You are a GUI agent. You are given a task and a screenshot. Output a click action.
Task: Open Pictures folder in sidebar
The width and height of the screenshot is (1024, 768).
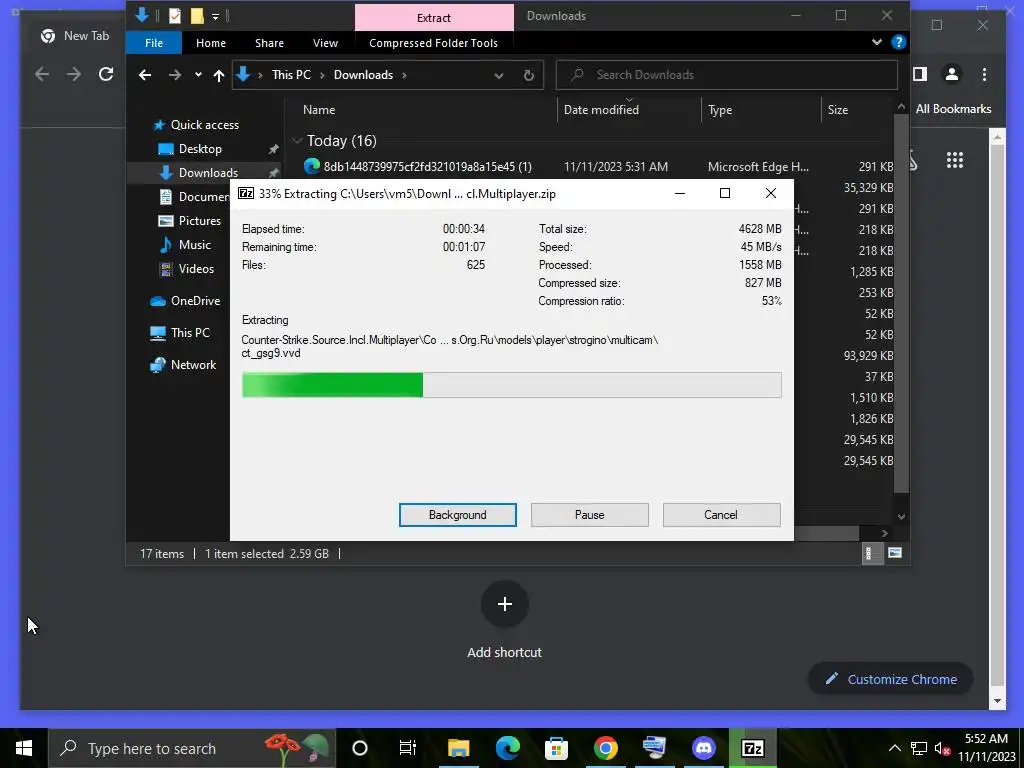(199, 221)
